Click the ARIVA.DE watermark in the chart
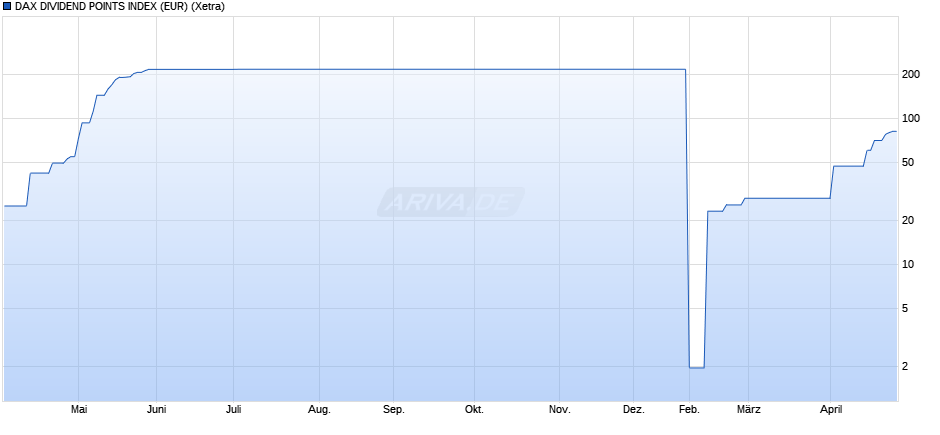940x435 pixels. tap(451, 202)
